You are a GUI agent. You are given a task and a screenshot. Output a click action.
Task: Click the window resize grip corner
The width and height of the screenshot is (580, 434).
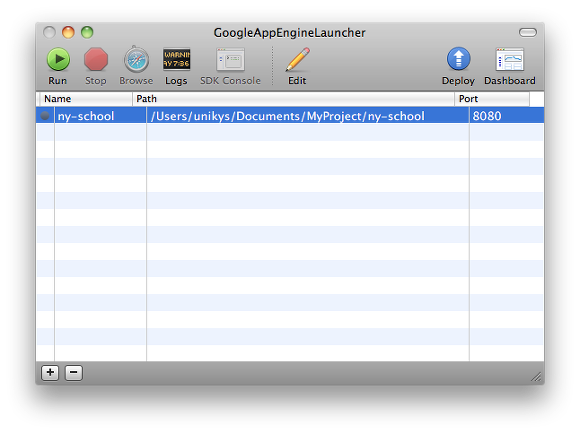[x=536, y=376]
